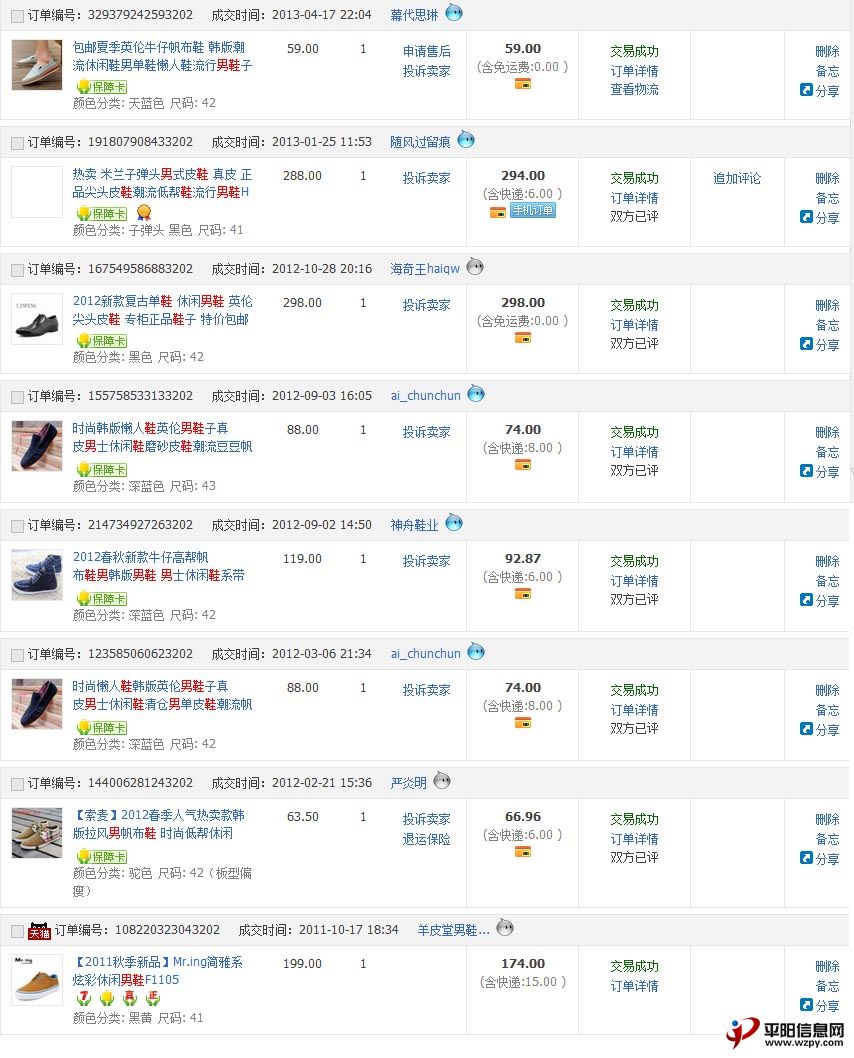
Task: Click 退运保险 on the 索麦 canvas shoe order
Action: 426,839
